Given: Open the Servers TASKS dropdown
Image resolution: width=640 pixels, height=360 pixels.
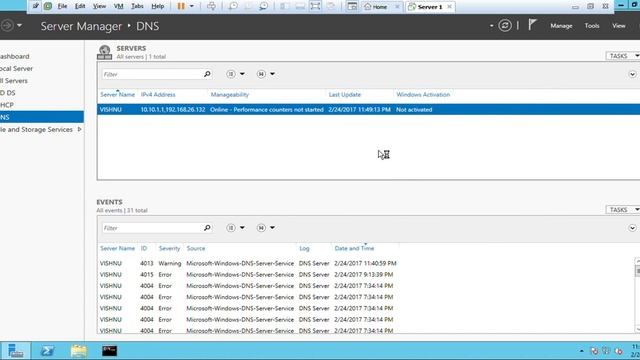Looking at the screenshot, I should click(622, 56).
